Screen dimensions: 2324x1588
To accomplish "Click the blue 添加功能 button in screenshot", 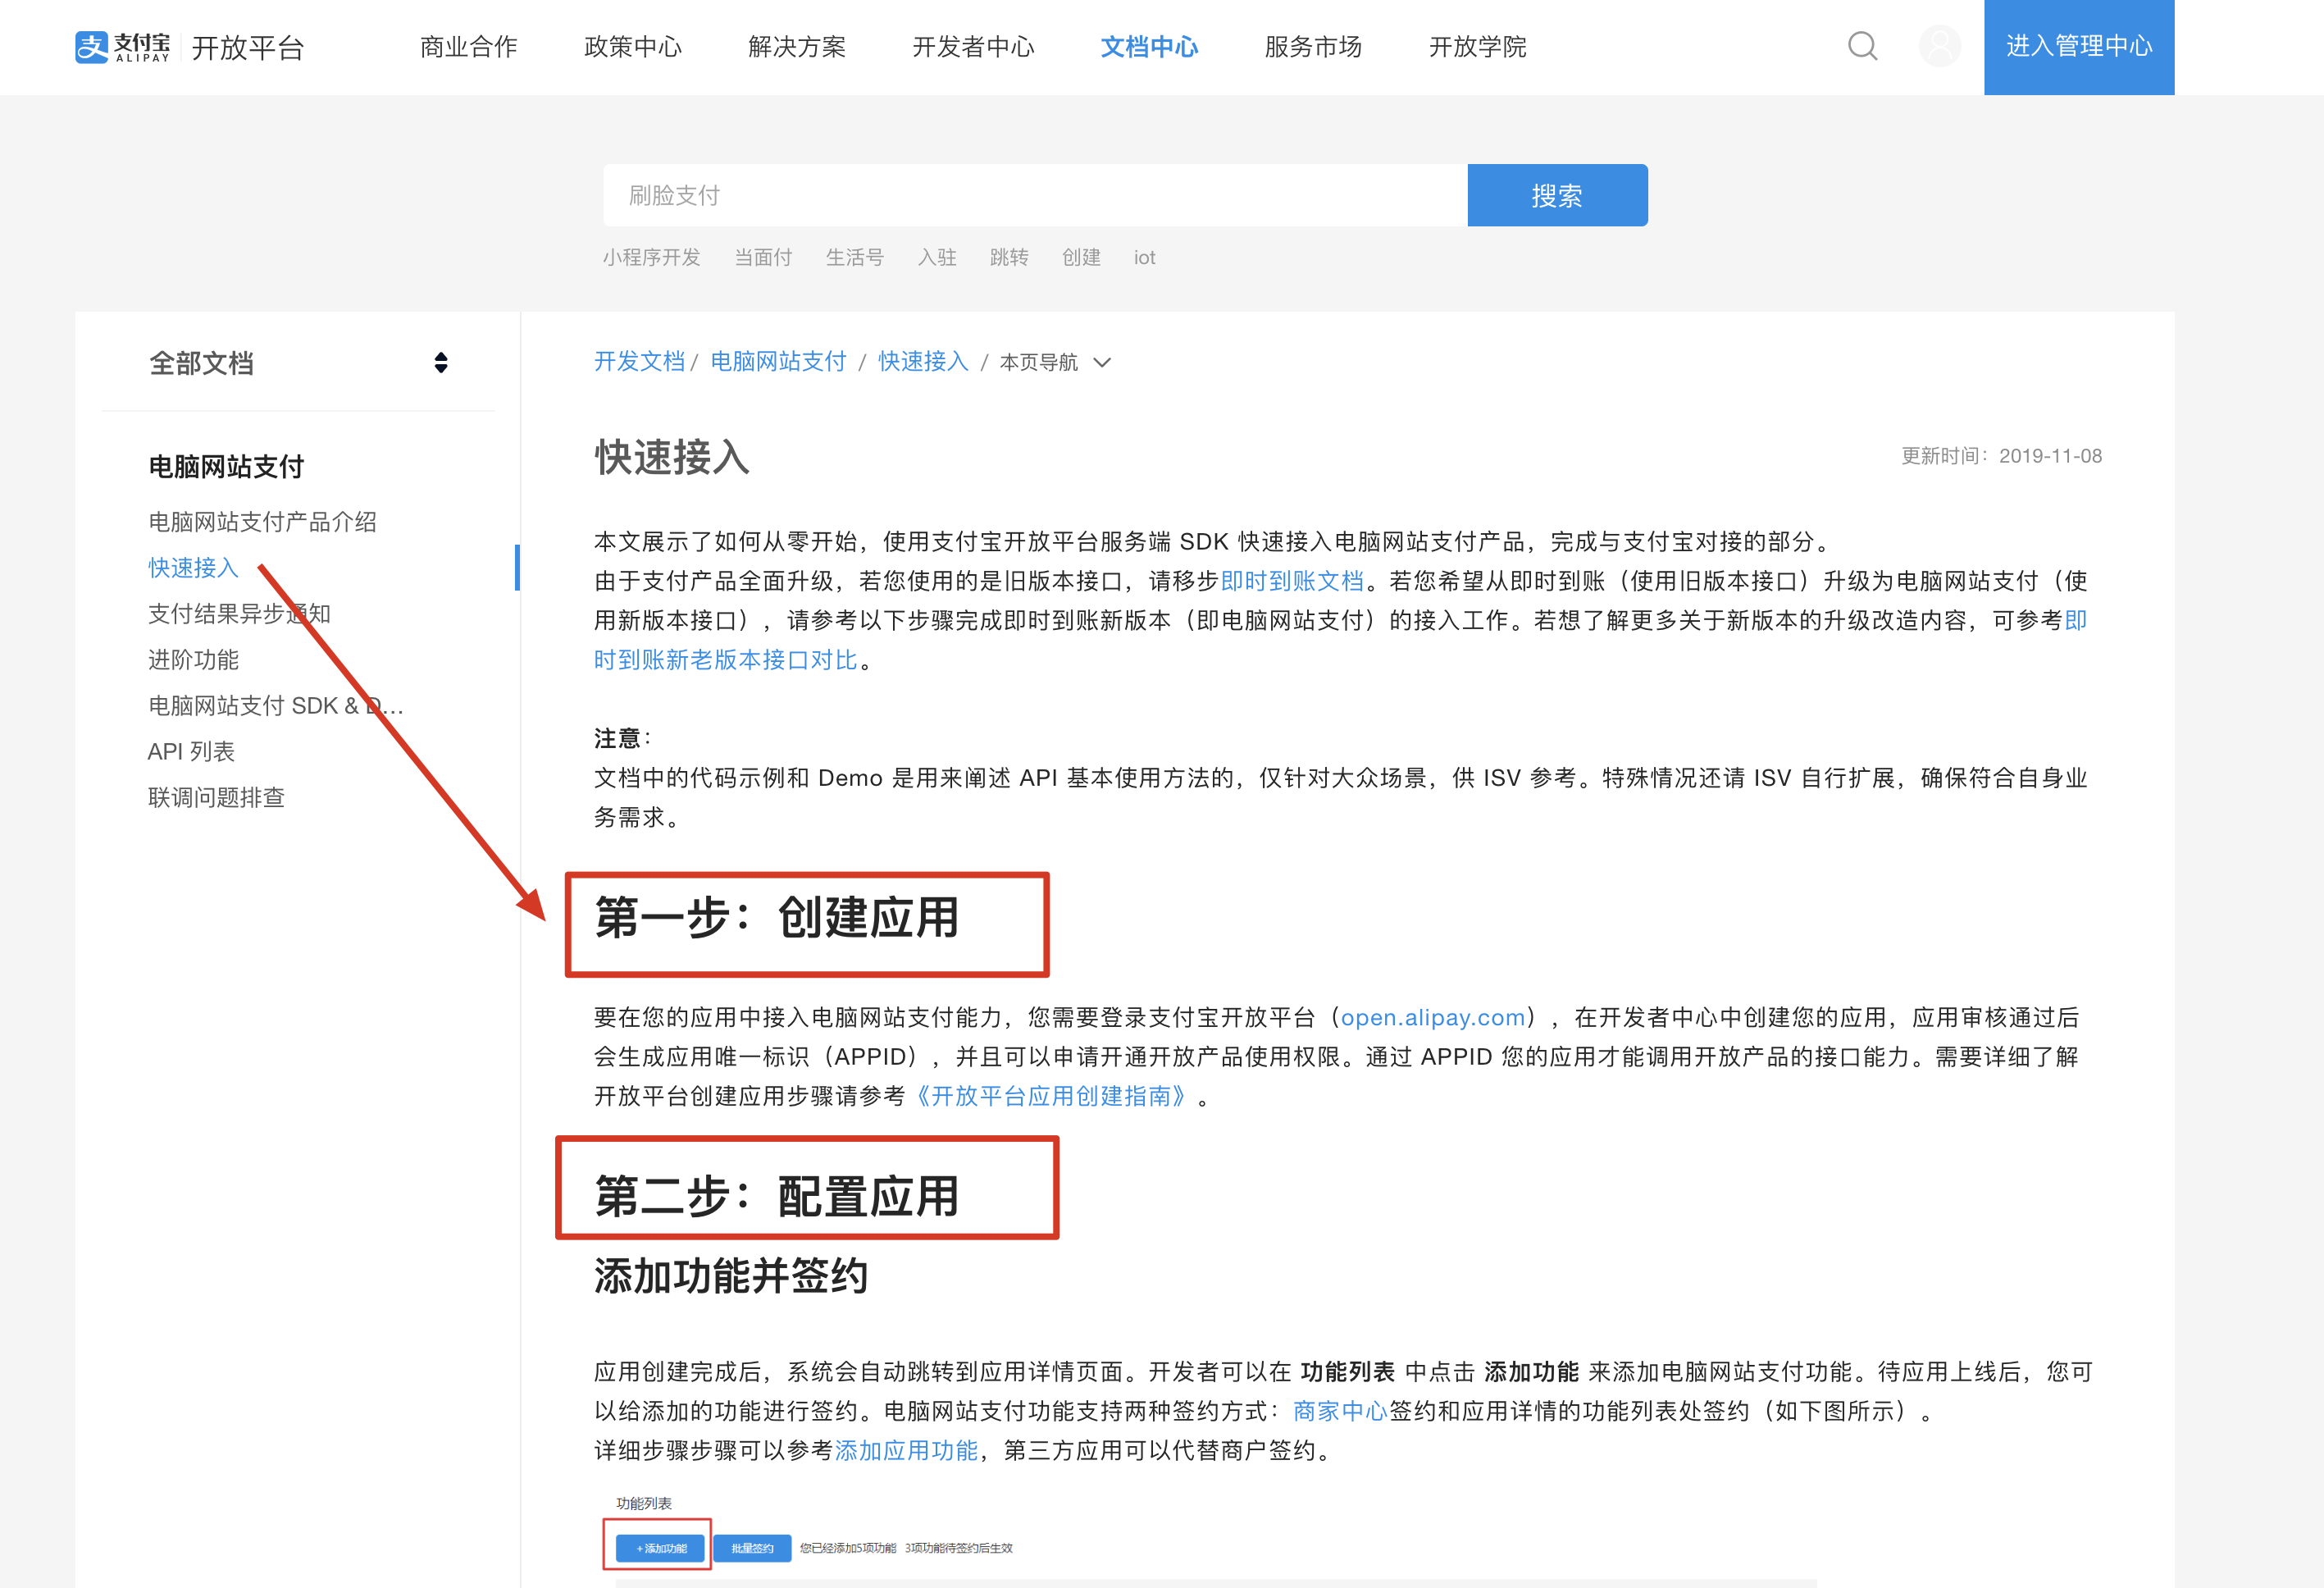I will click(660, 1547).
